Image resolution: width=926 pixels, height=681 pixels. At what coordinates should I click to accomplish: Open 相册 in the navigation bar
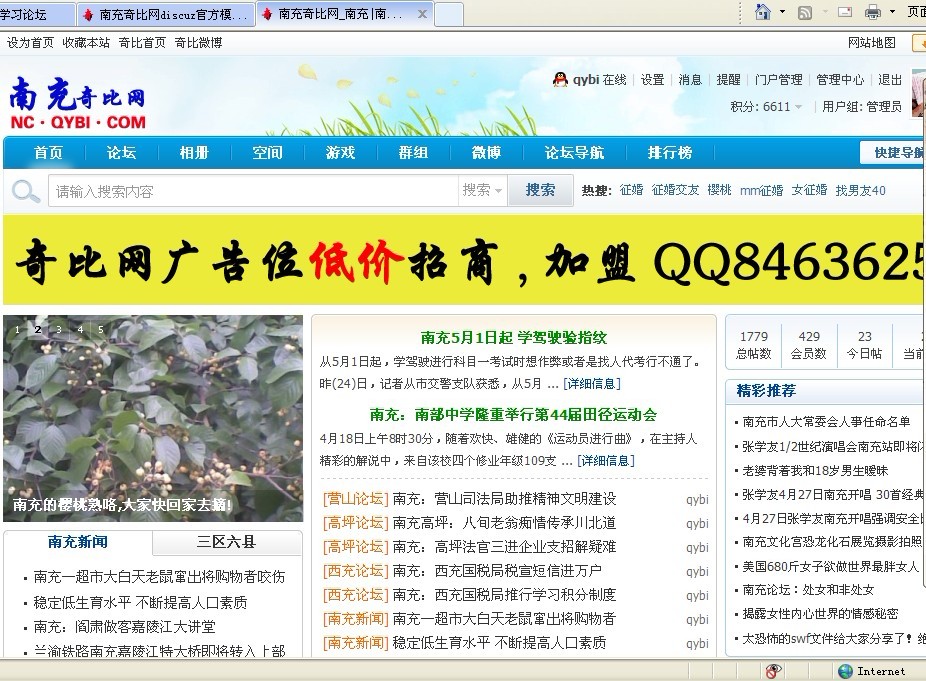click(194, 153)
